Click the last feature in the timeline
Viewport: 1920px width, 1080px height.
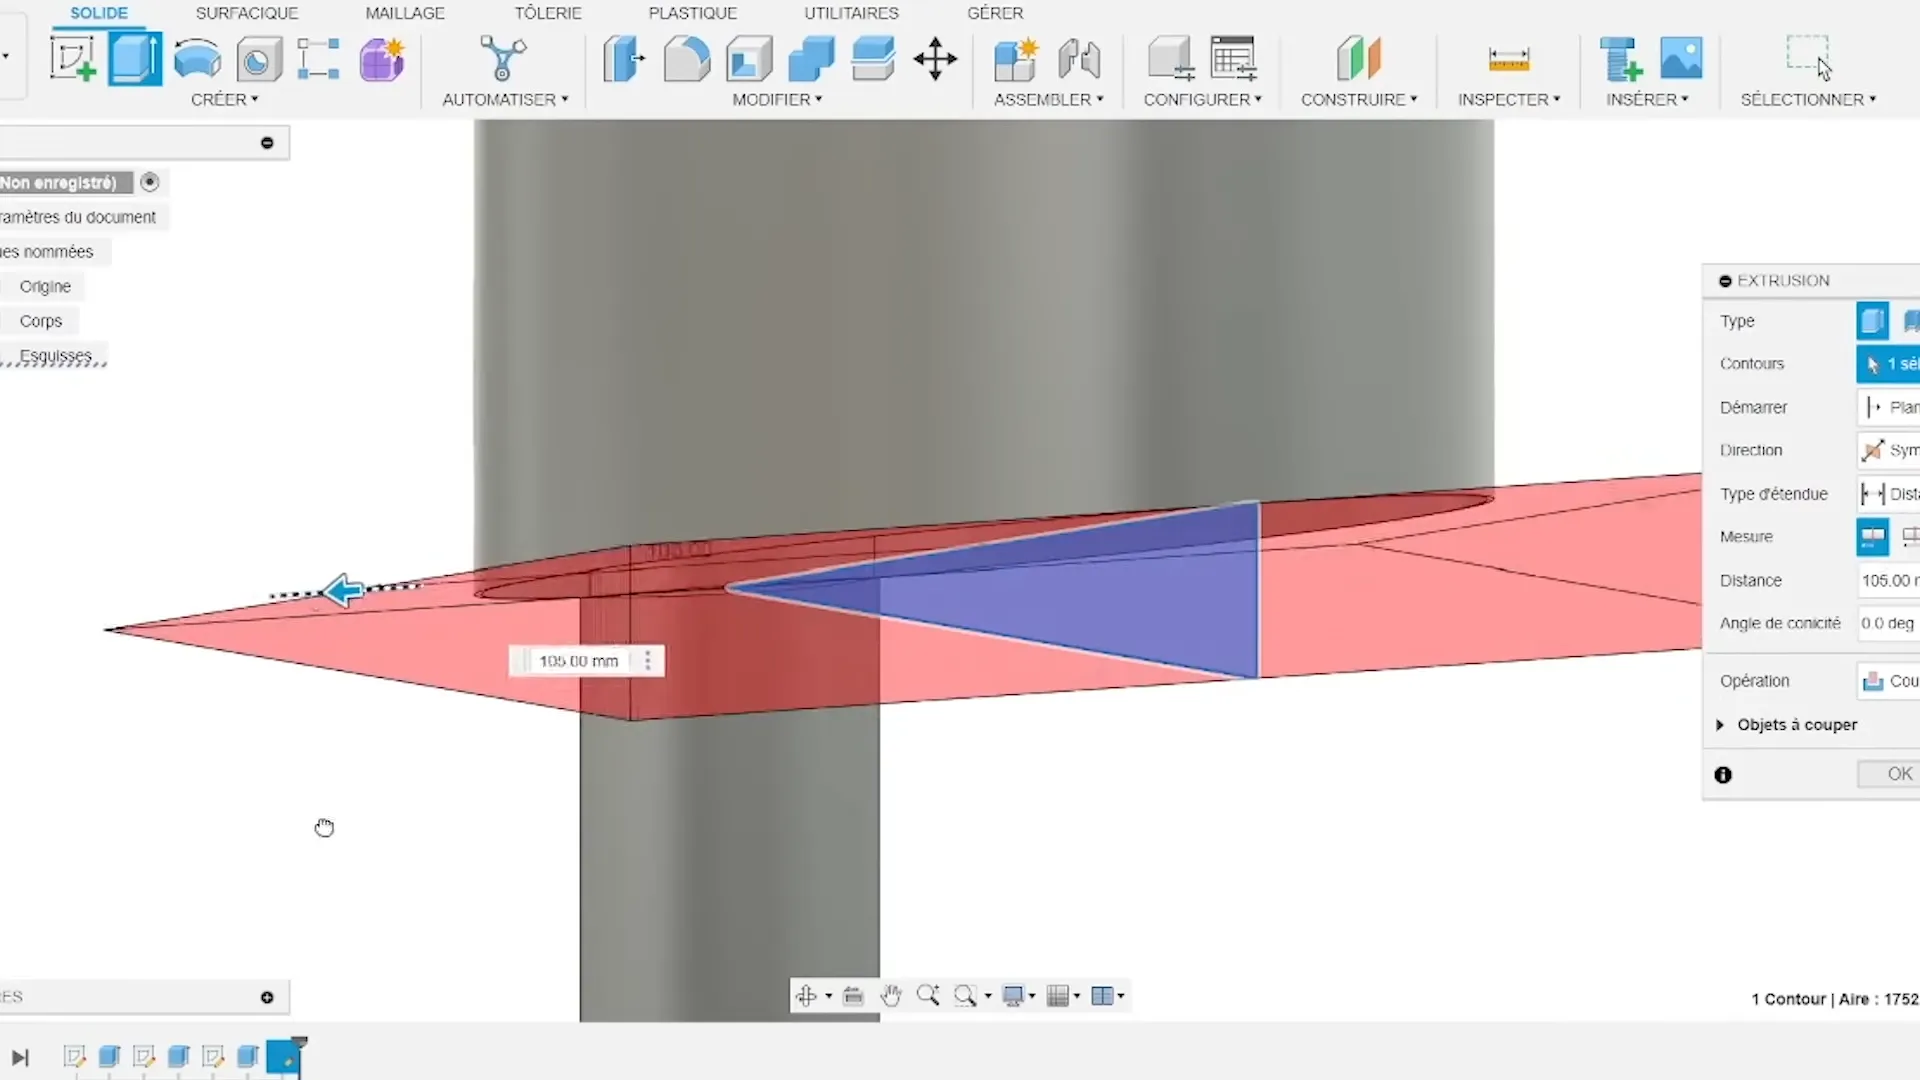tap(284, 1057)
